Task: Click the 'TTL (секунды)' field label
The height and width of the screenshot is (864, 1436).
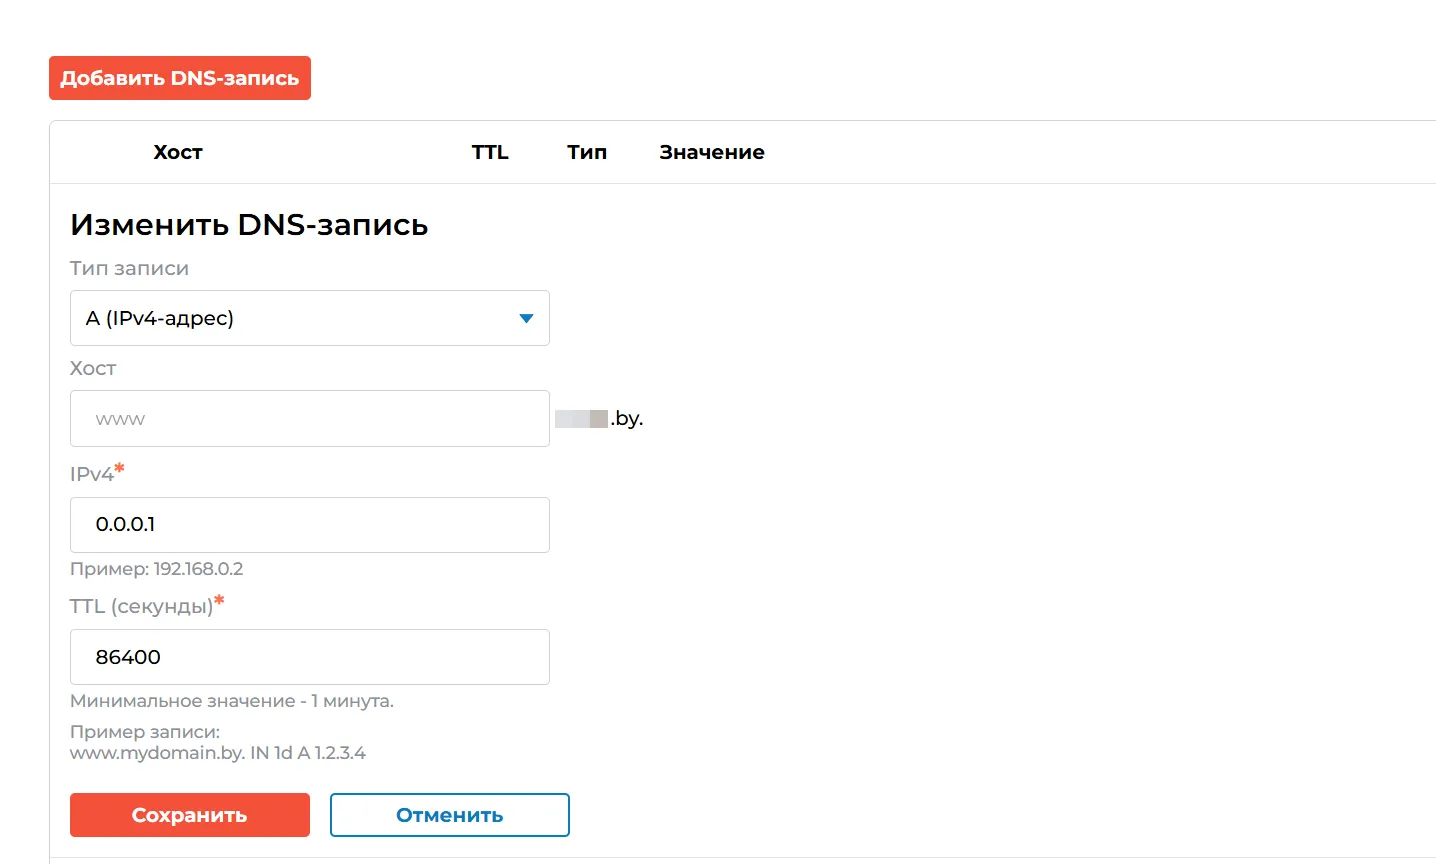Action: click(x=141, y=606)
